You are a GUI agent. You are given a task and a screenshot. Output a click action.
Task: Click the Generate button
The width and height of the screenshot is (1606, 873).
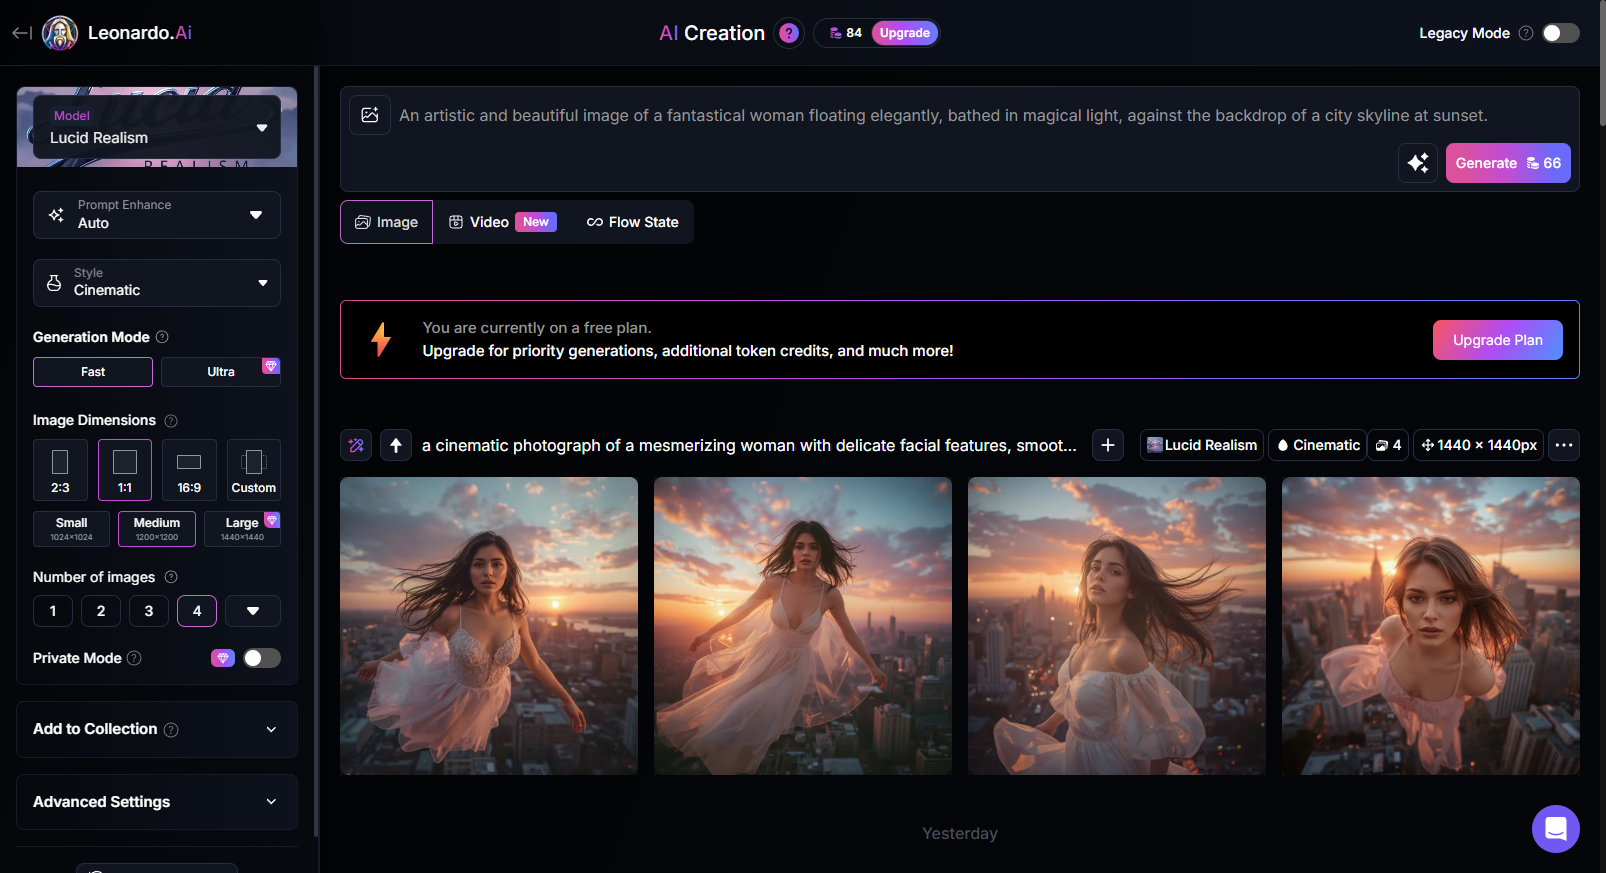click(1507, 163)
